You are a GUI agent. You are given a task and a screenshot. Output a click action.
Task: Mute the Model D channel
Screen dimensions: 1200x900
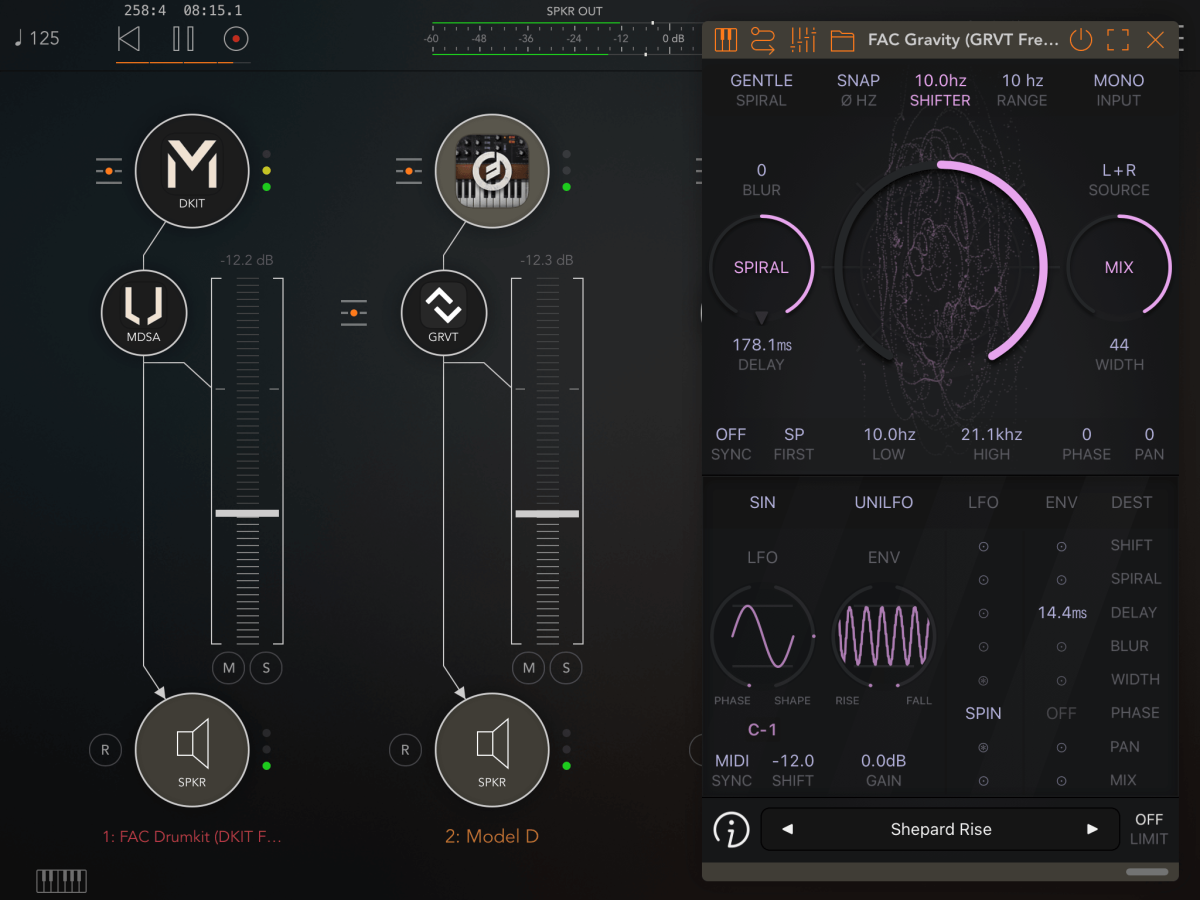click(x=529, y=668)
